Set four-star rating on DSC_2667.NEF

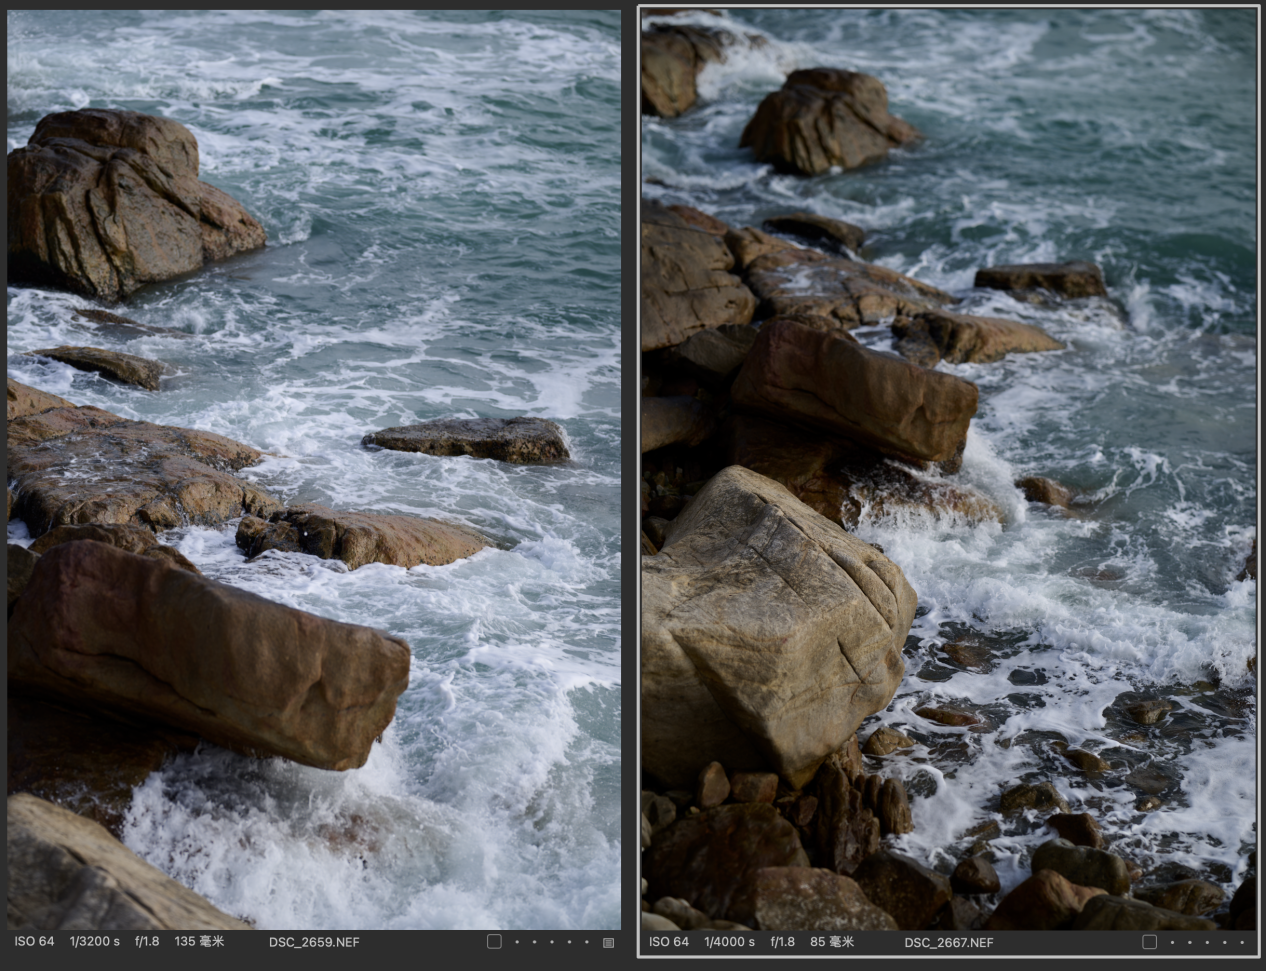tap(1225, 942)
